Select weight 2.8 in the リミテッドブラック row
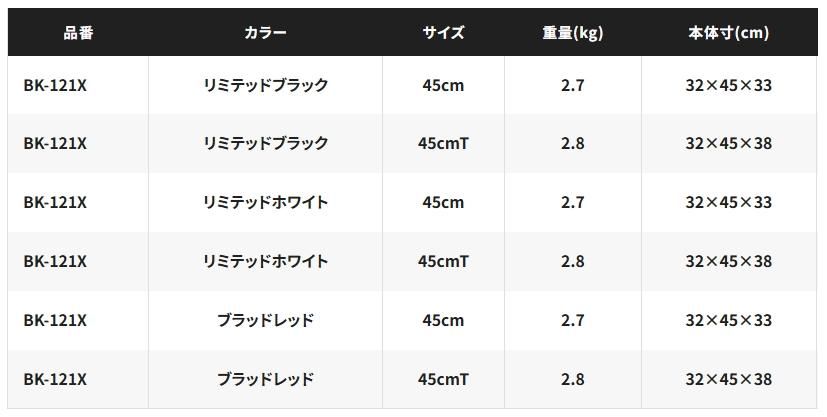Viewport: 827px width, 417px height. (573, 143)
